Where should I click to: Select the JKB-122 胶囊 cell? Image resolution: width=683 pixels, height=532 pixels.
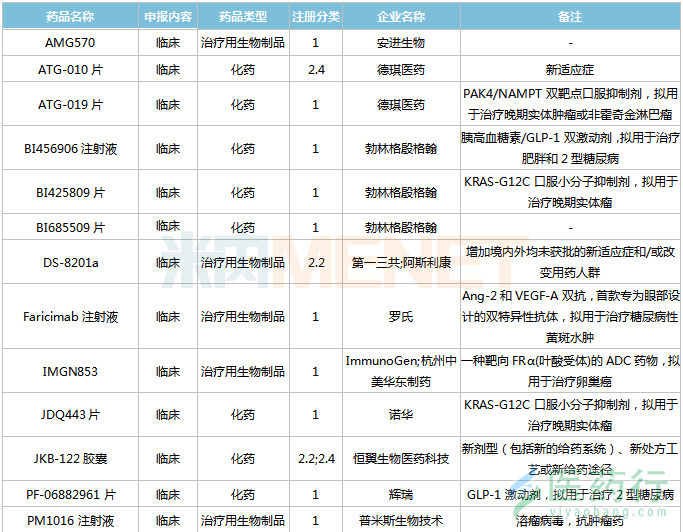click(x=70, y=458)
